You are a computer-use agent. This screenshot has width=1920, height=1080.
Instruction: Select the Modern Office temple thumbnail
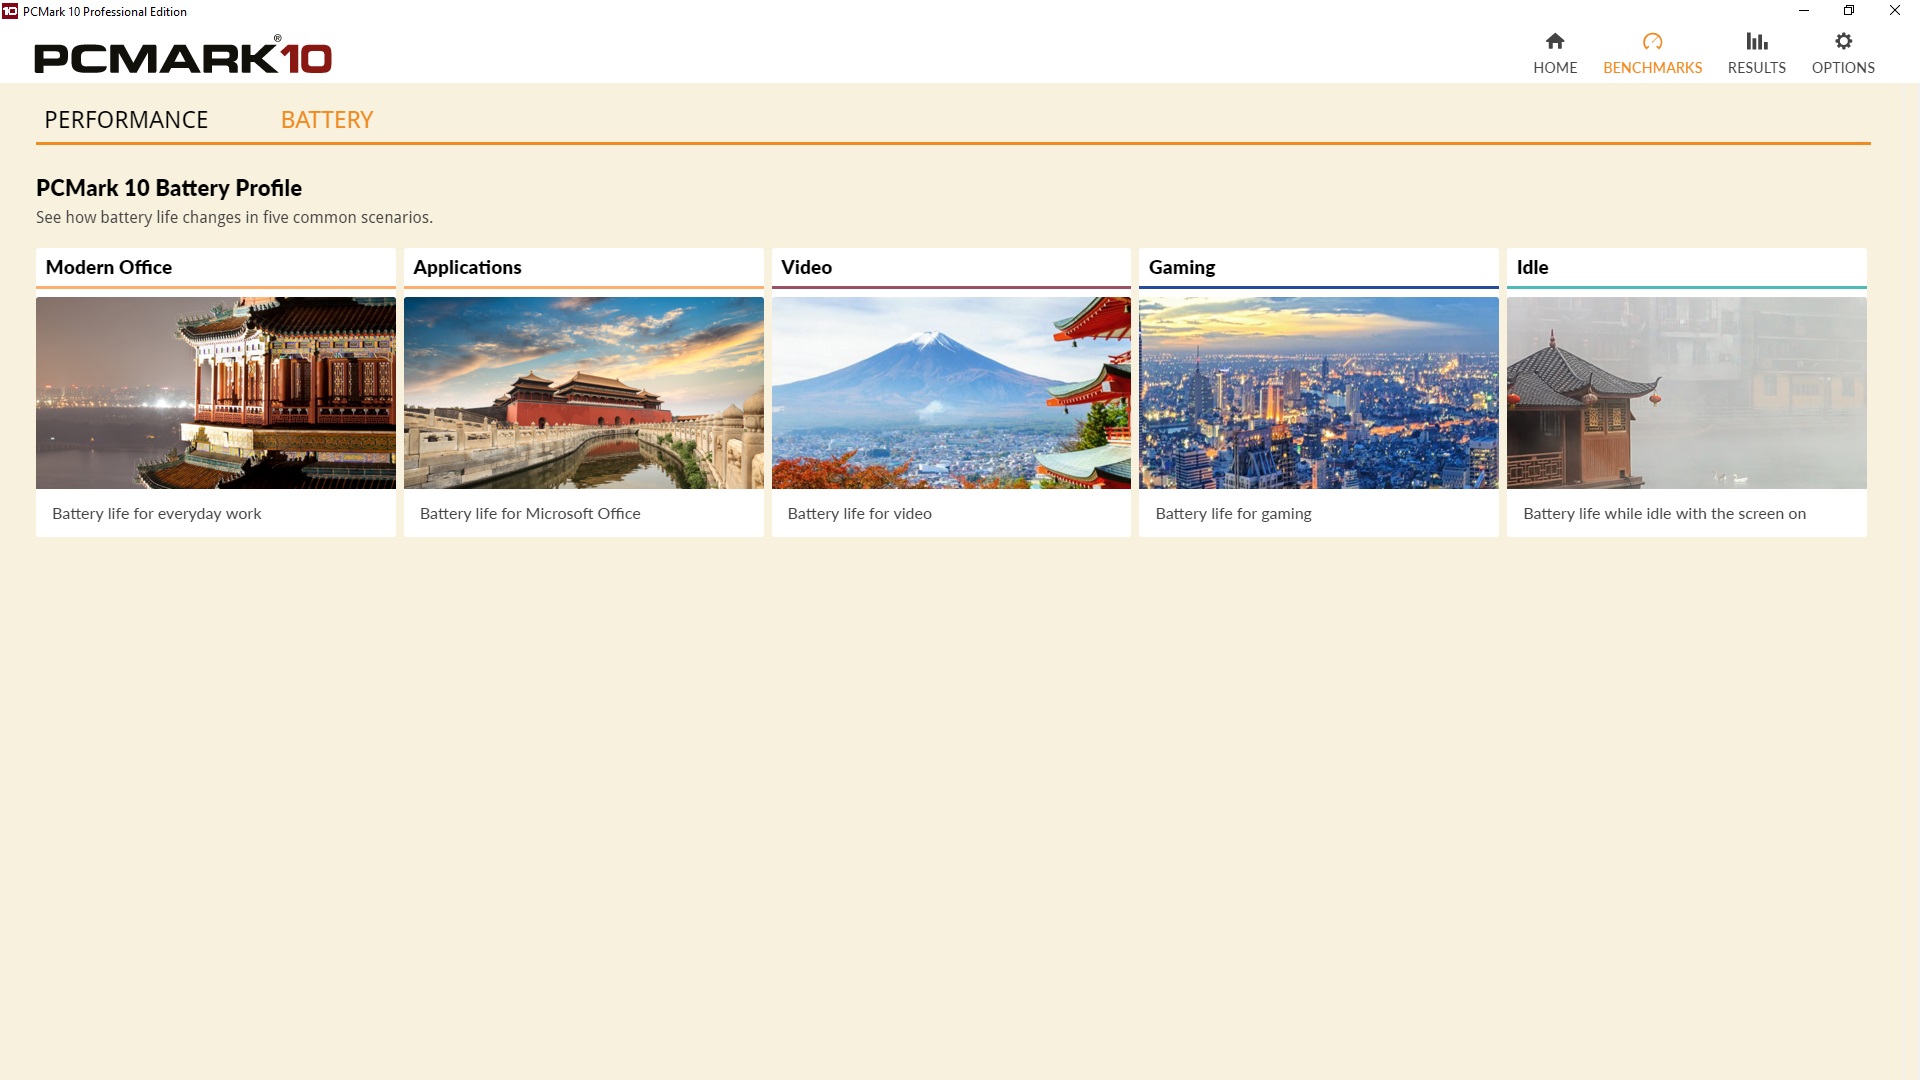[x=216, y=393]
